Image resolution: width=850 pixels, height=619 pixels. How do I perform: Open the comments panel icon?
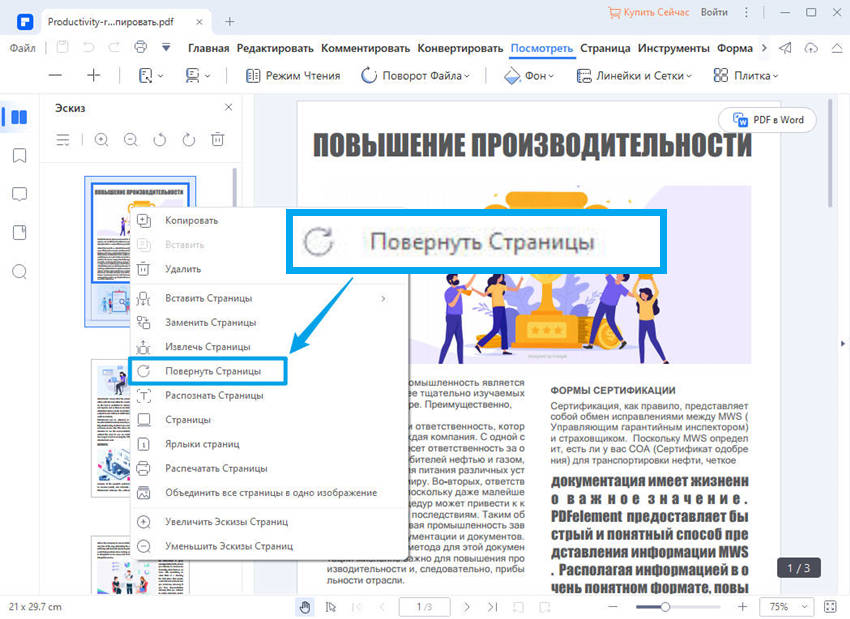click(19, 194)
